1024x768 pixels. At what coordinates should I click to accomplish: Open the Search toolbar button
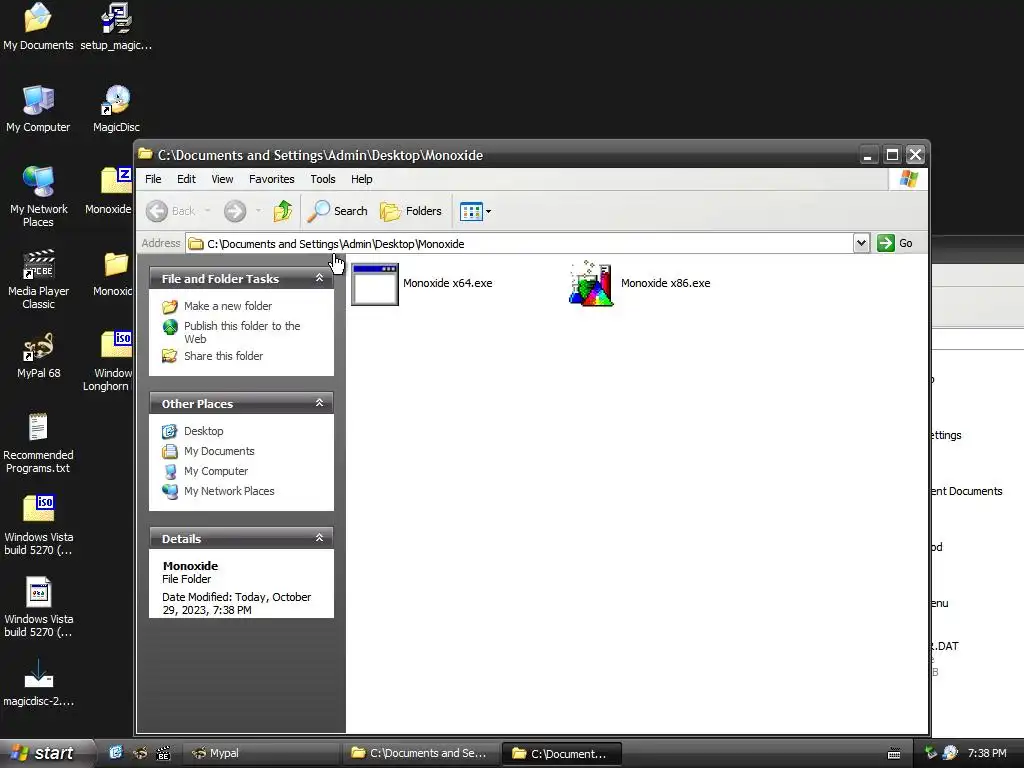[x=338, y=211]
